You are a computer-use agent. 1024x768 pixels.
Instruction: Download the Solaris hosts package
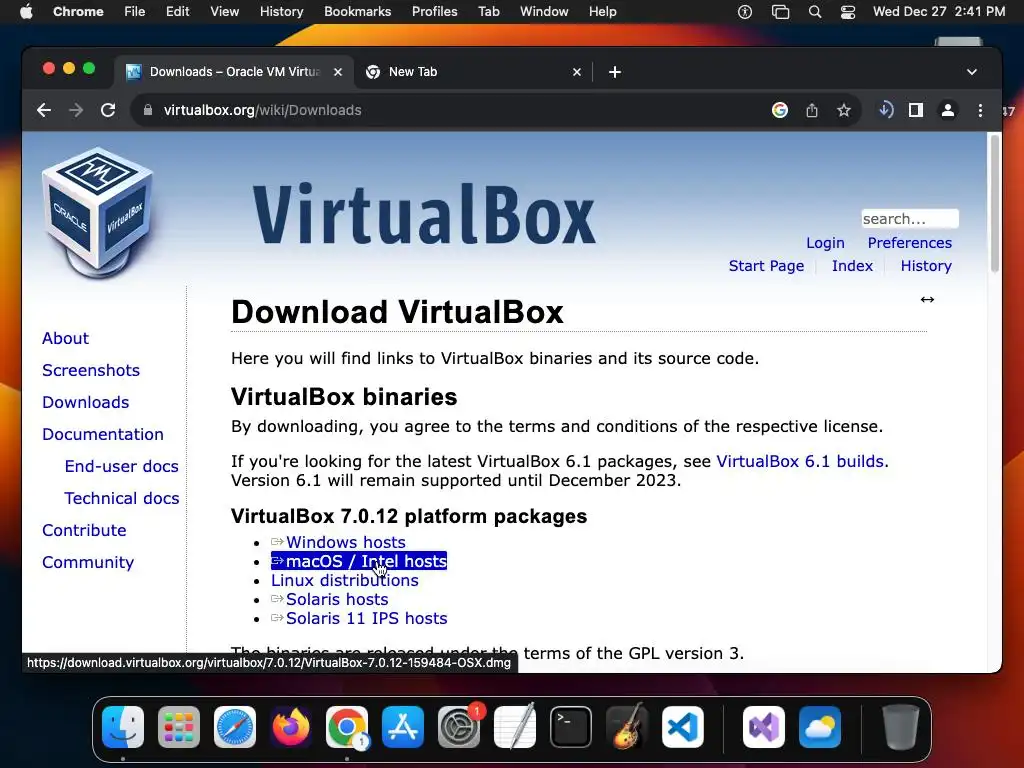(x=330, y=600)
